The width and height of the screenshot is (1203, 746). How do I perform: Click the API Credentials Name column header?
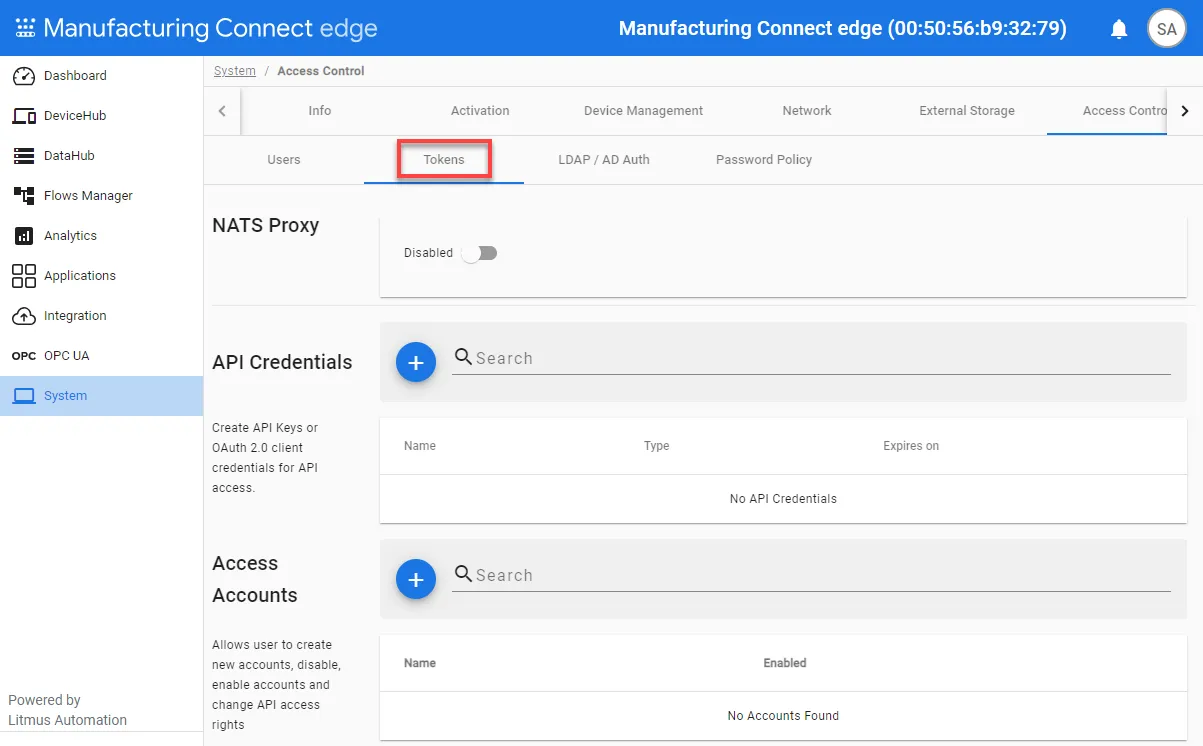[x=420, y=446]
